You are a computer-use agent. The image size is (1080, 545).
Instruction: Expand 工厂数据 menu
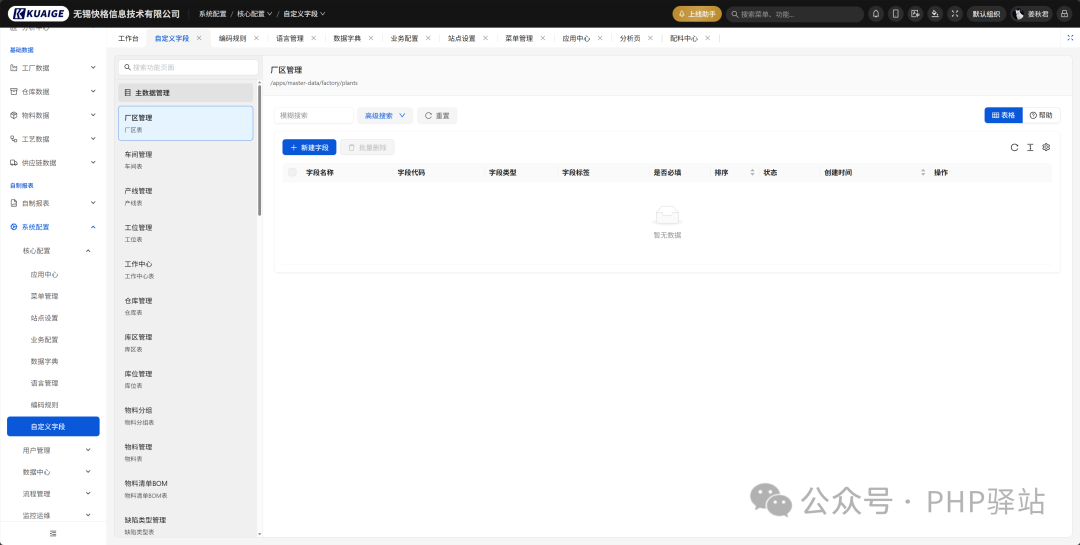point(93,68)
